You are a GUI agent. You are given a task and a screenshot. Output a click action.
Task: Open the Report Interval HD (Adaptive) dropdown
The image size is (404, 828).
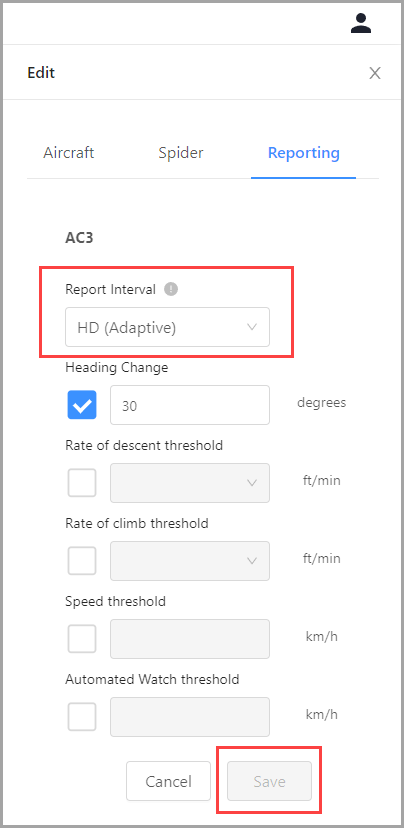click(x=167, y=327)
